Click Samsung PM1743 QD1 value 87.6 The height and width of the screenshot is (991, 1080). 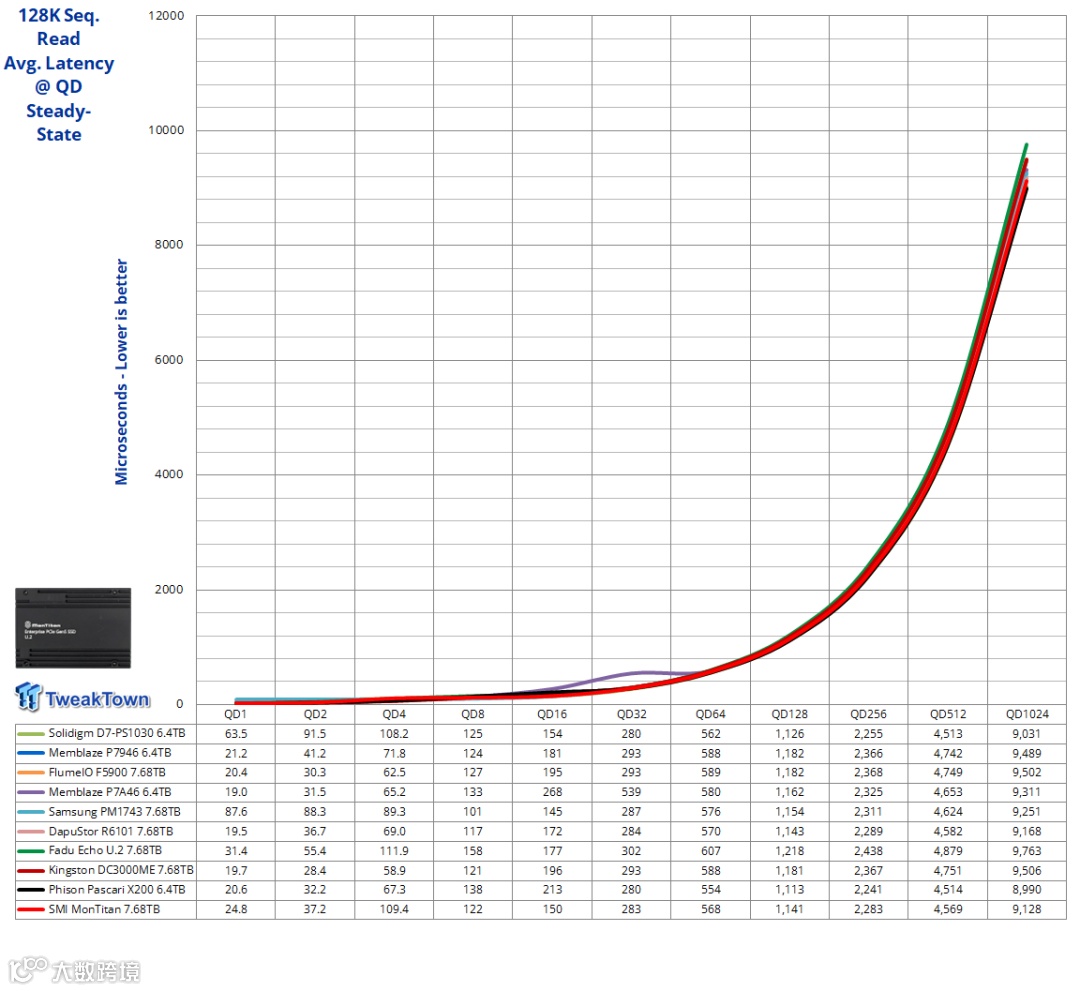236,812
